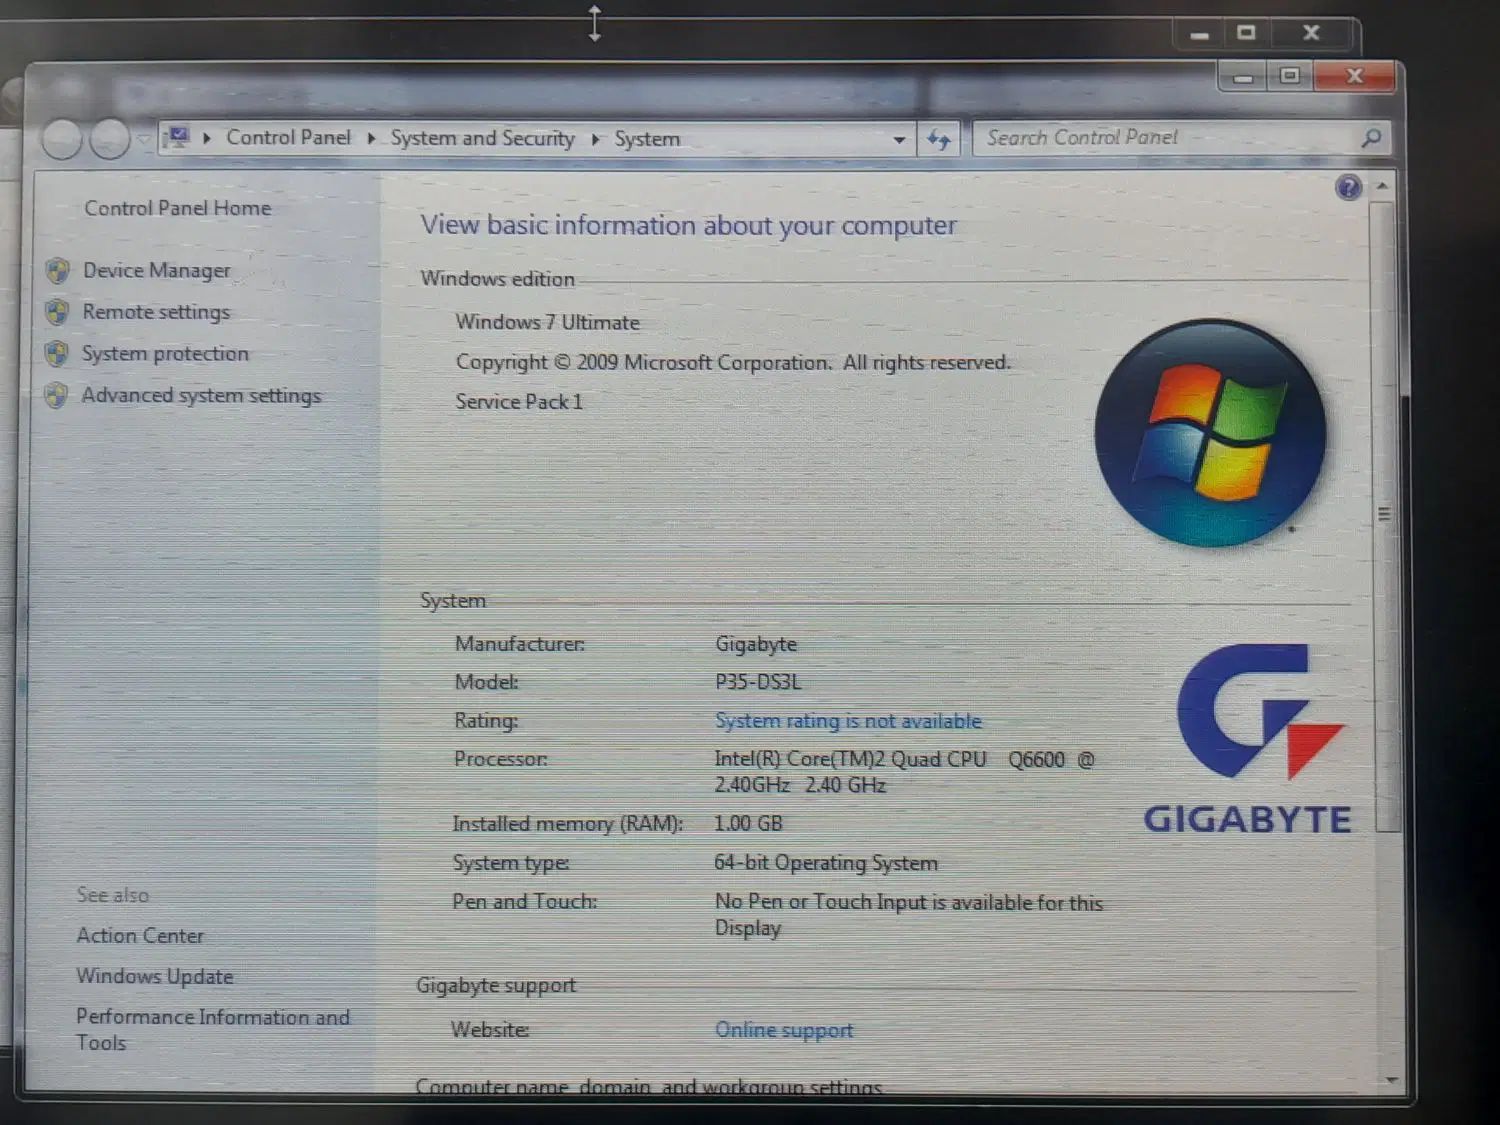Close the System window
Viewport: 1500px width, 1125px height.
pyautogui.click(x=1355, y=76)
